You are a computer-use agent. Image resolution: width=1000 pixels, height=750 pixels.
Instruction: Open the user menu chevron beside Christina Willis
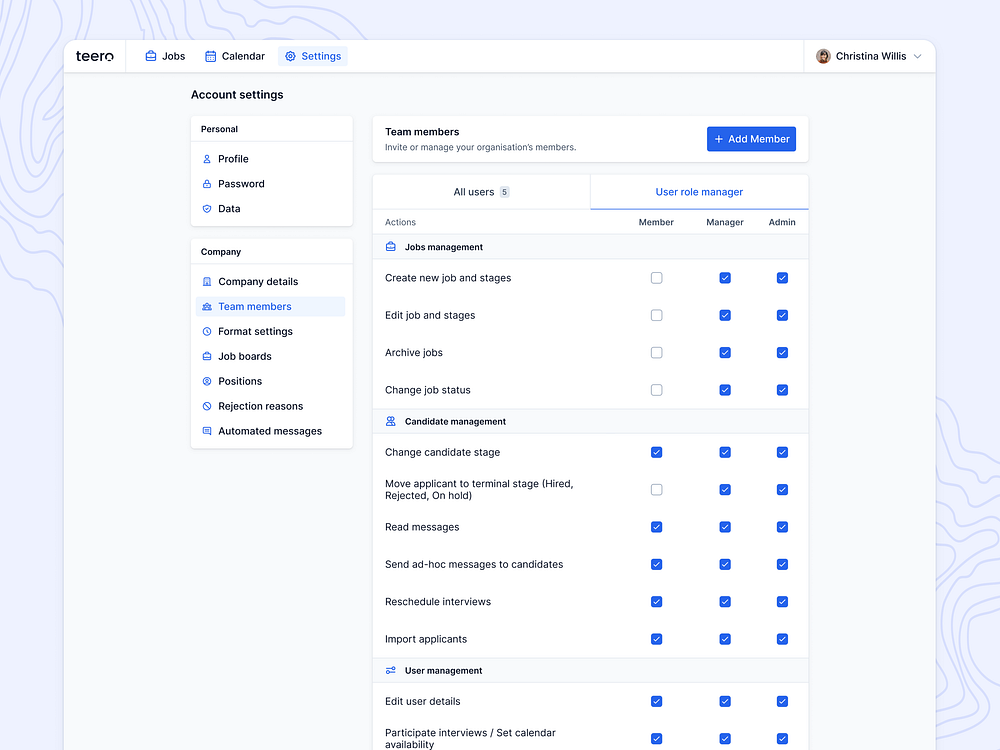coord(917,56)
